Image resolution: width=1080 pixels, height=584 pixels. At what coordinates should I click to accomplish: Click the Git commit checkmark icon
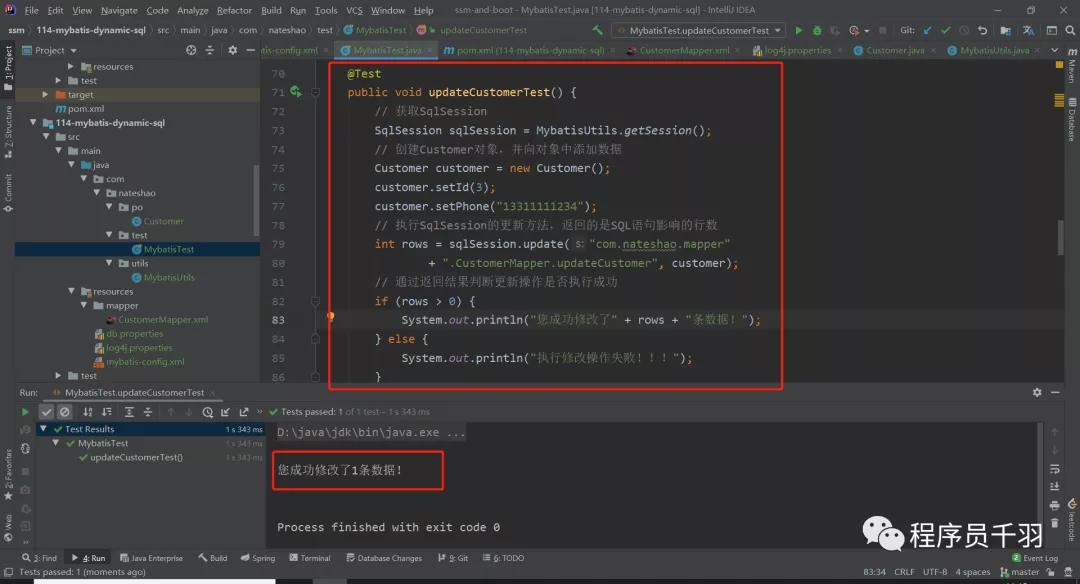click(x=946, y=31)
